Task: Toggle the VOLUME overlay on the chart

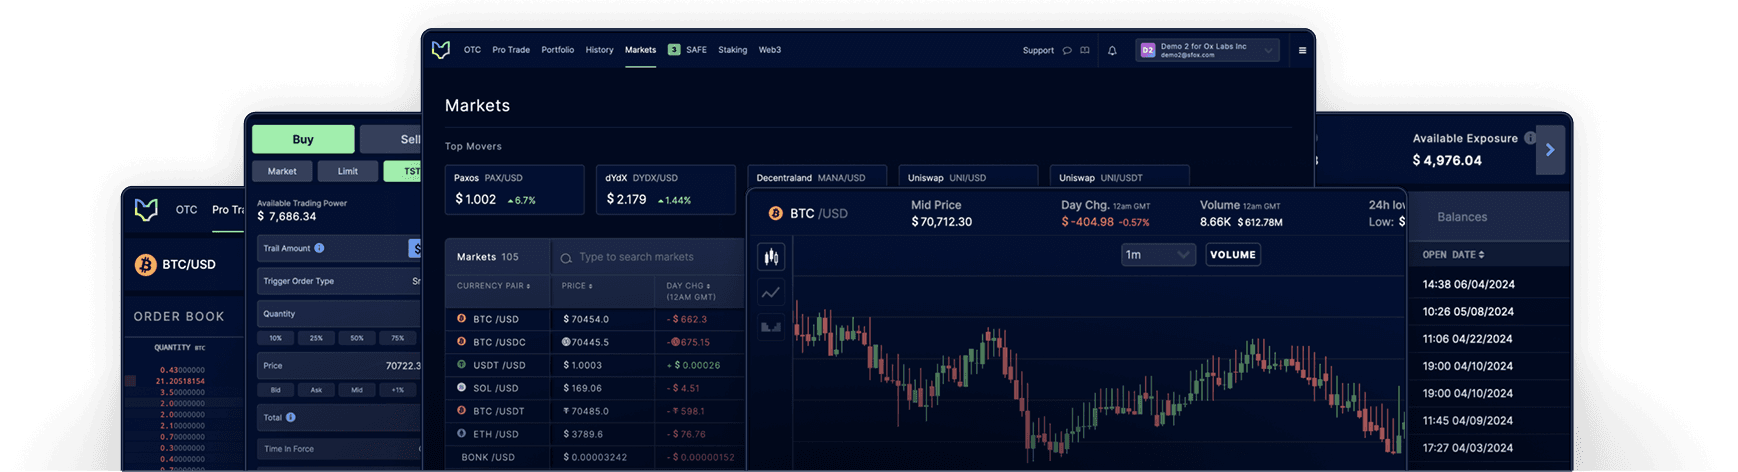Action: point(1233,255)
